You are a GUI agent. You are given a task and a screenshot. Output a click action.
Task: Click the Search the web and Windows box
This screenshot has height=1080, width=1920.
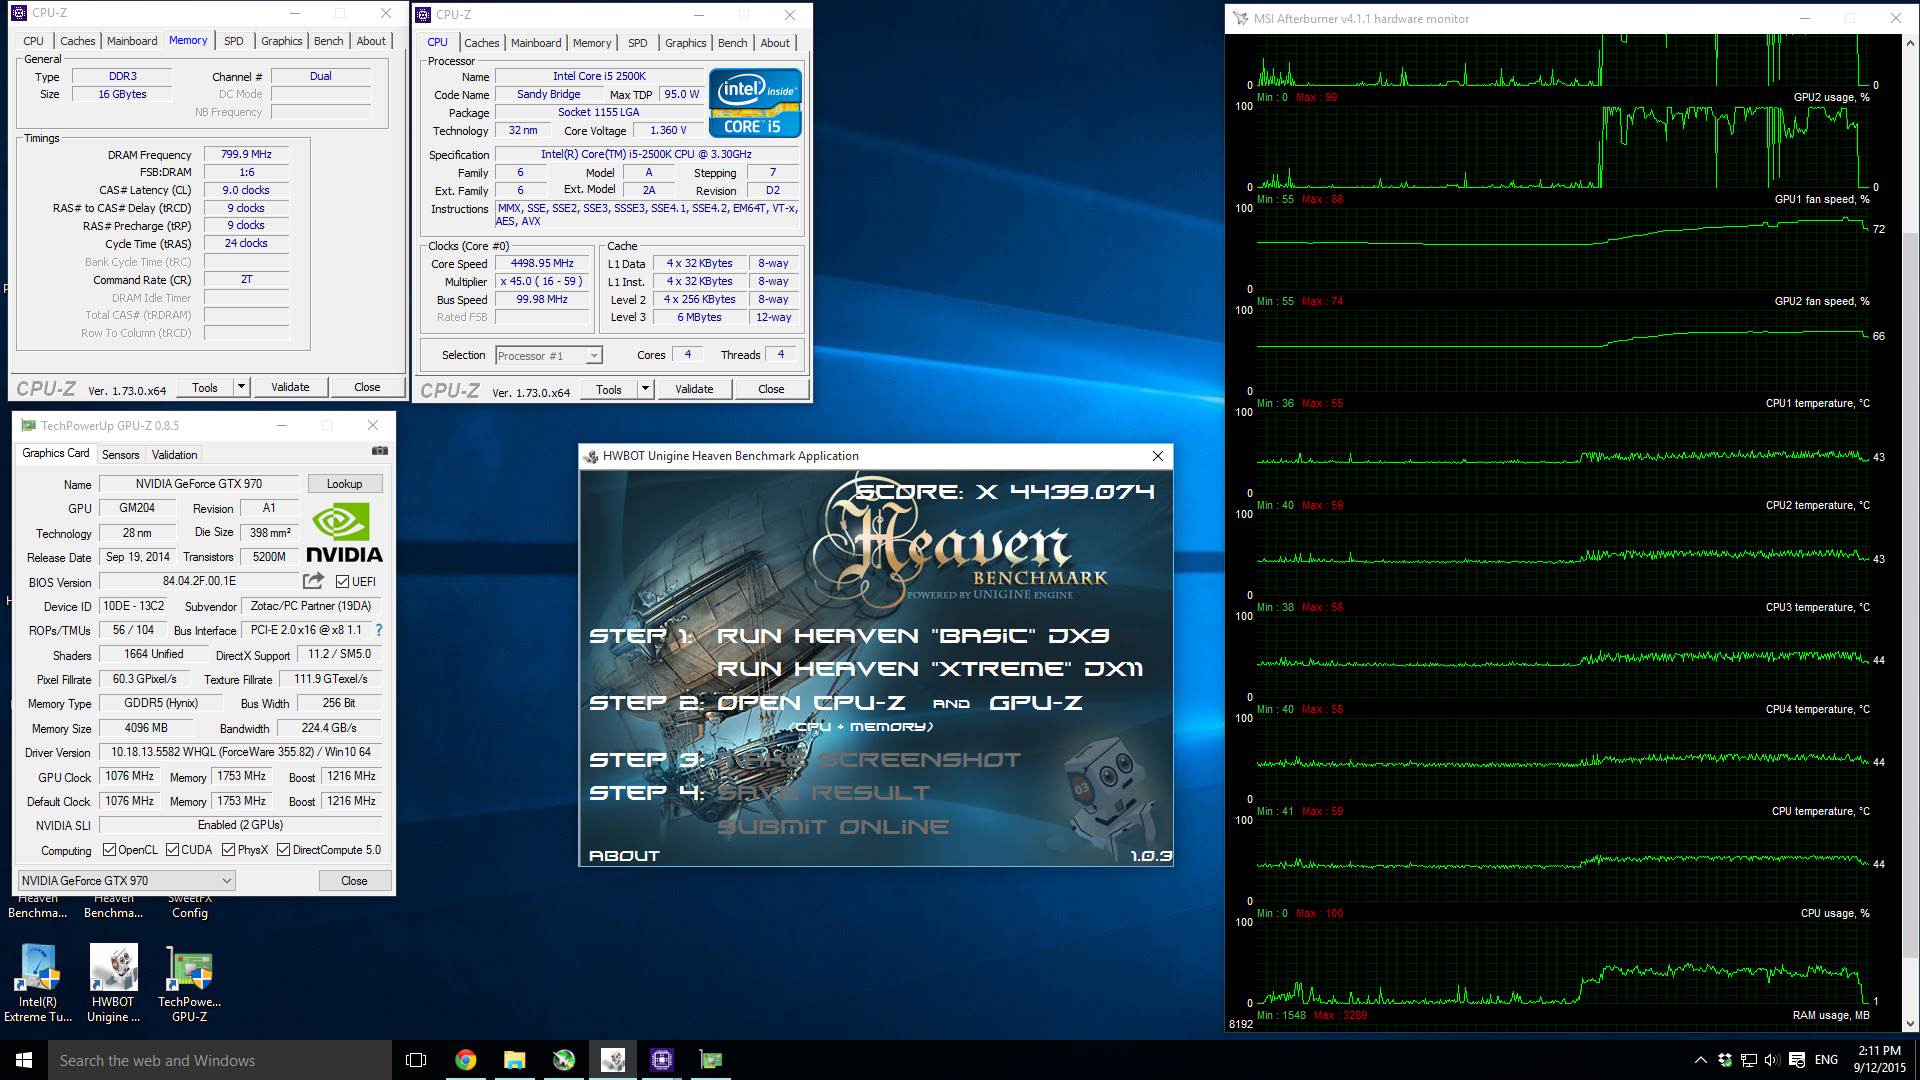(220, 1060)
